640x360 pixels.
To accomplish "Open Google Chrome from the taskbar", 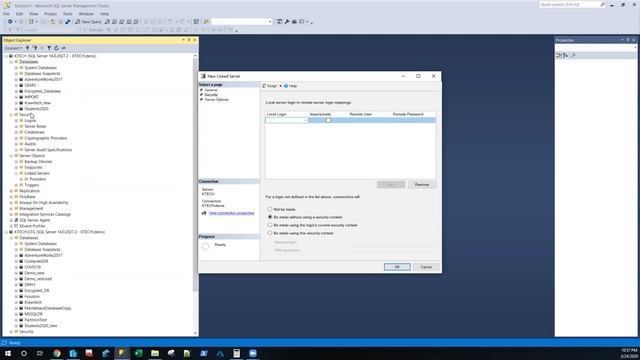I will click(57, 353).
